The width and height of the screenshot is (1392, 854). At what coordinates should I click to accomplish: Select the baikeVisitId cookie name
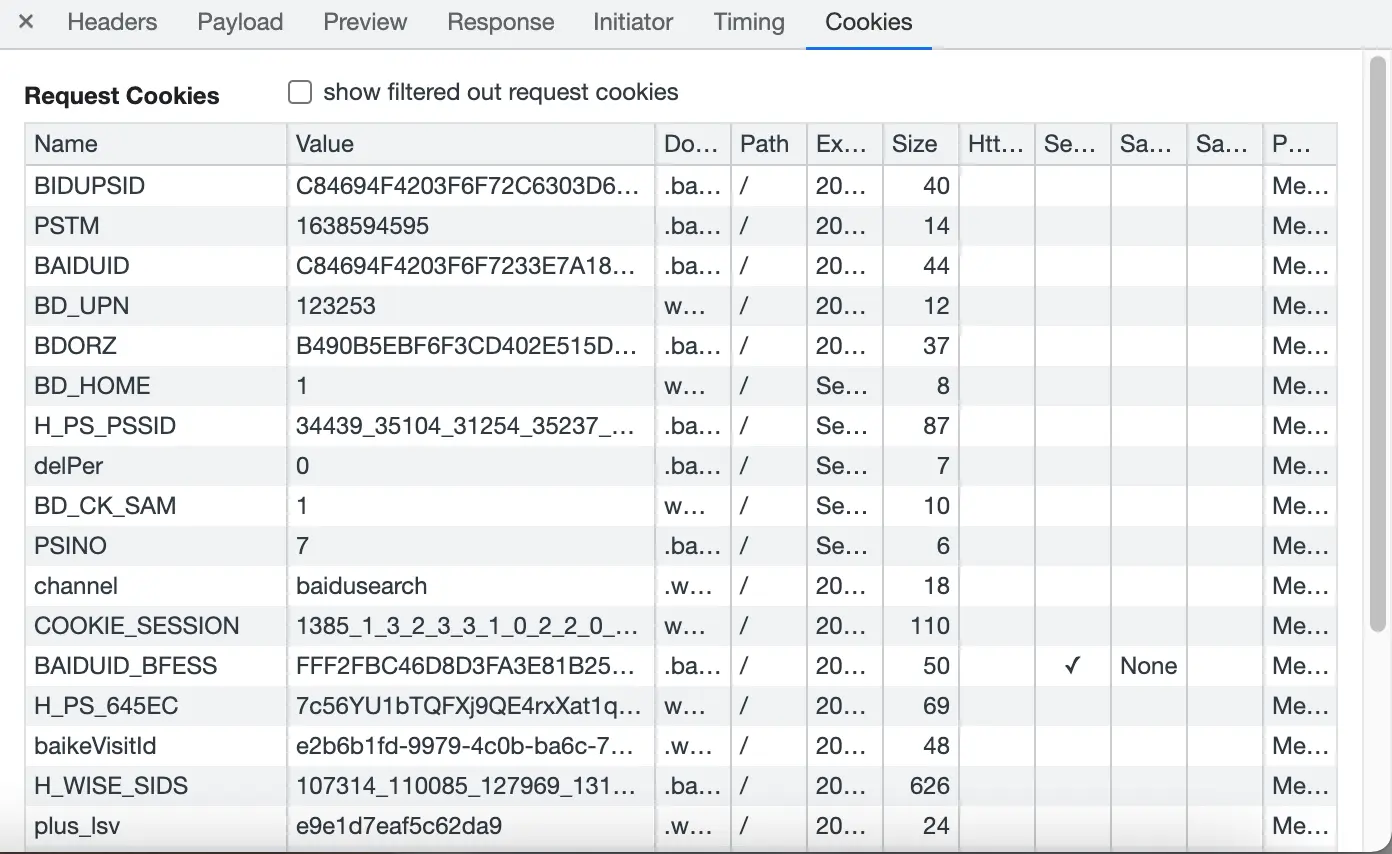[95, 746]
